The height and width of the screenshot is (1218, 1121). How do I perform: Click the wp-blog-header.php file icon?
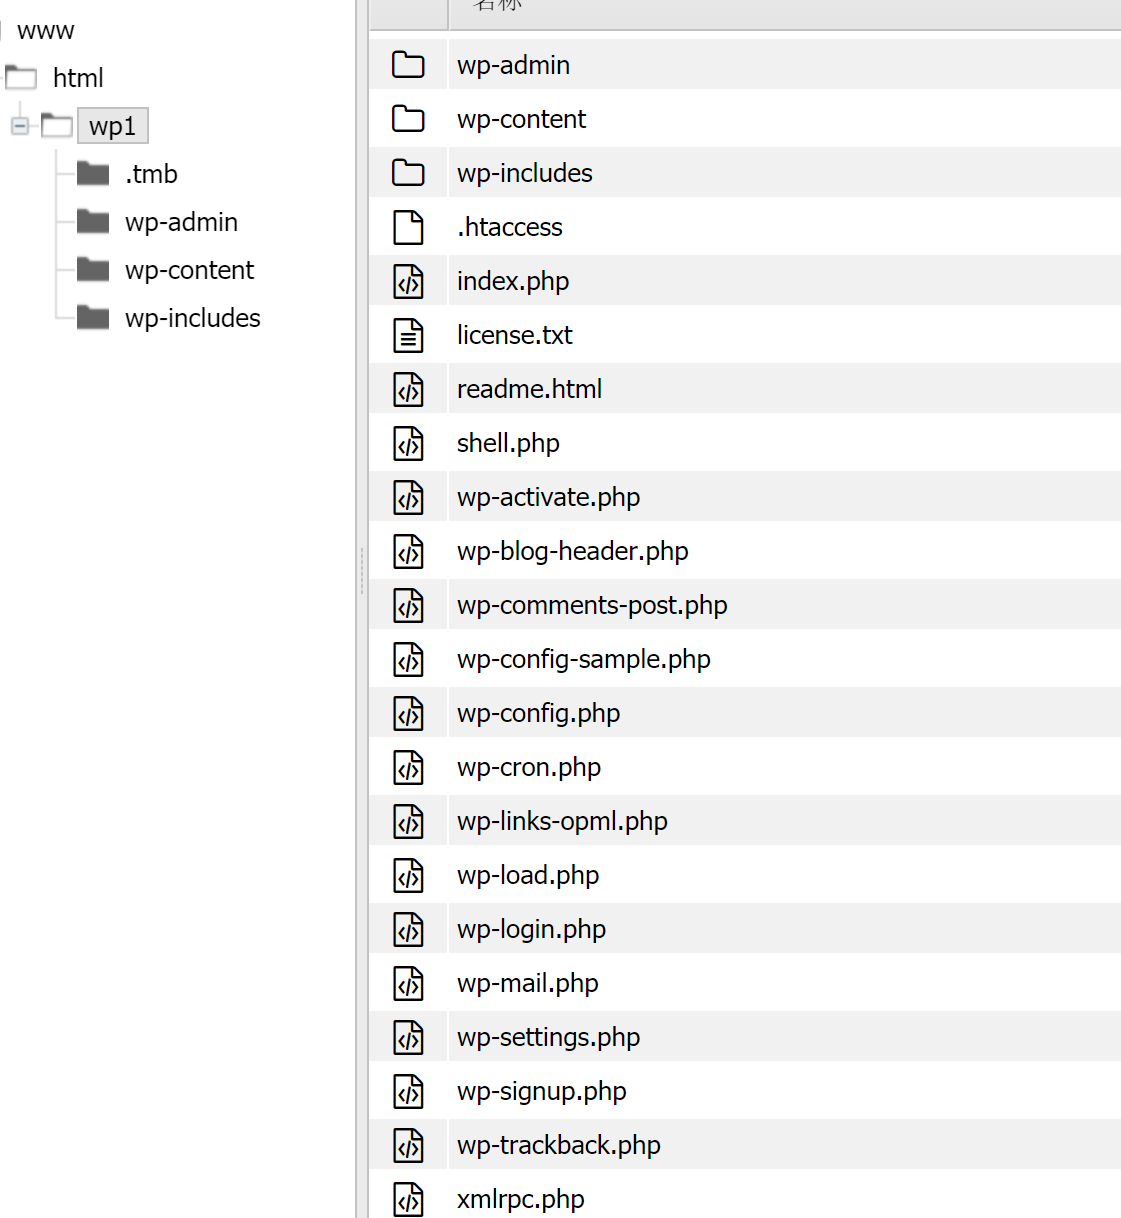click(408, 551)
